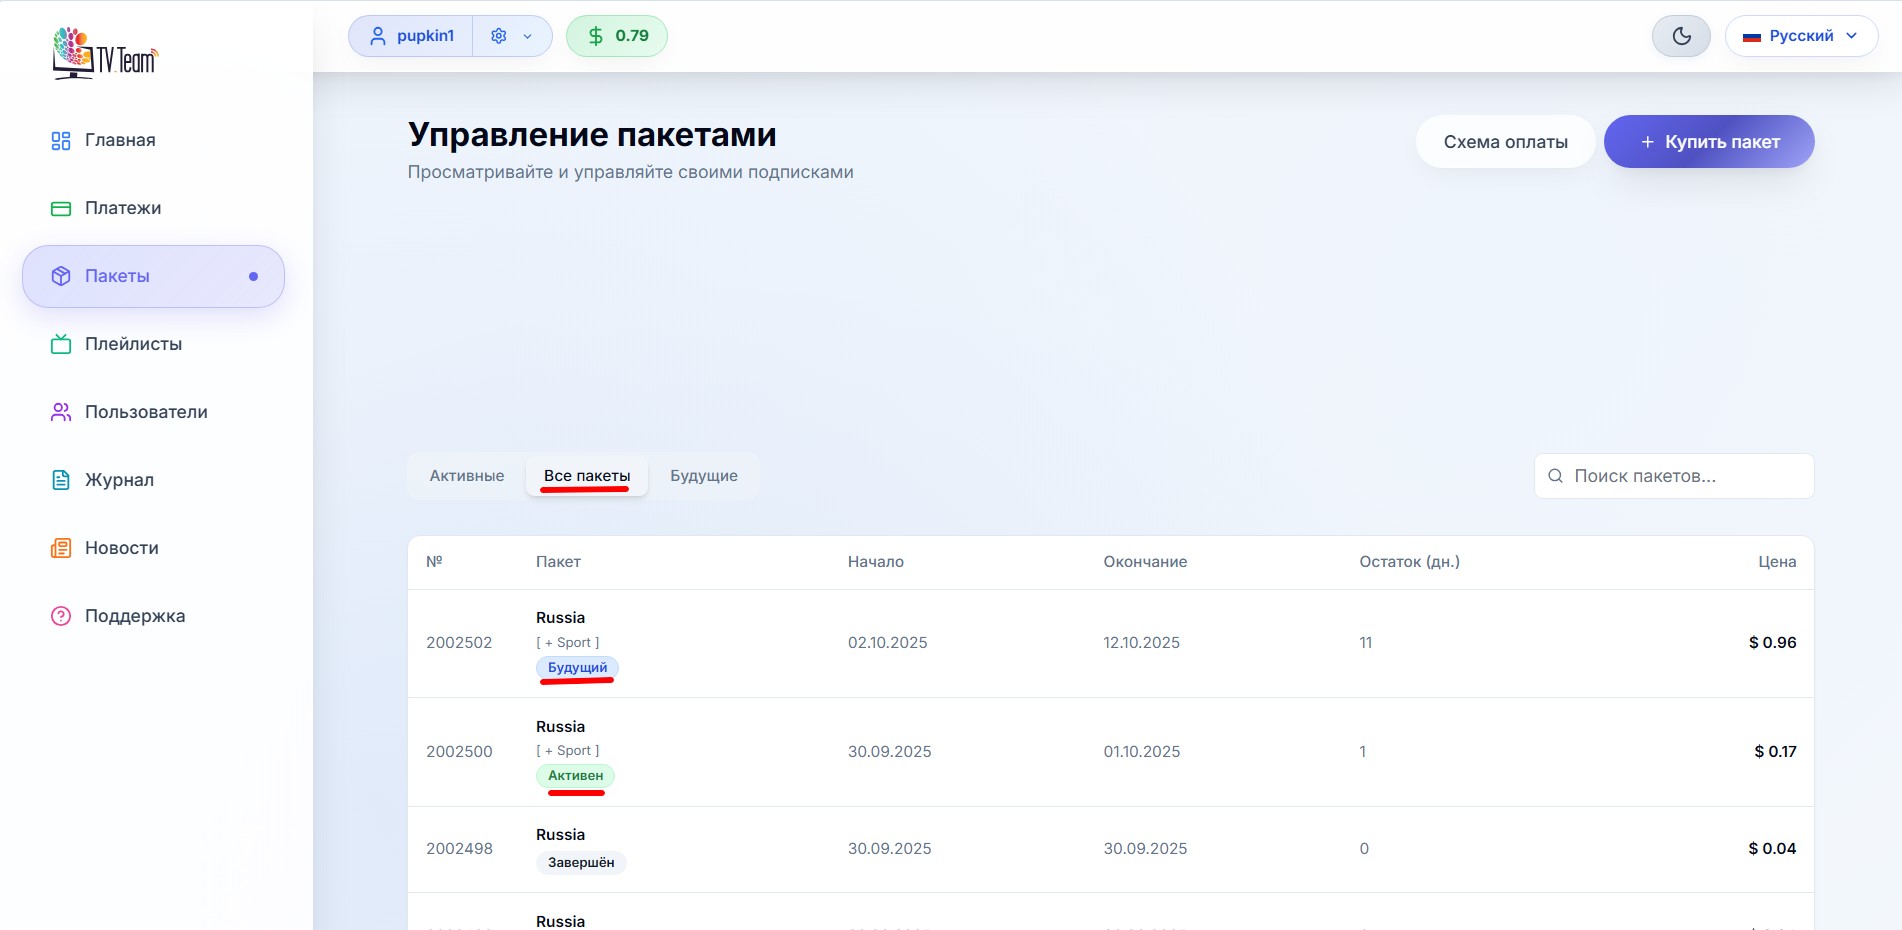
Task: Open the Платежи card icon
Action: pos(61,209)
